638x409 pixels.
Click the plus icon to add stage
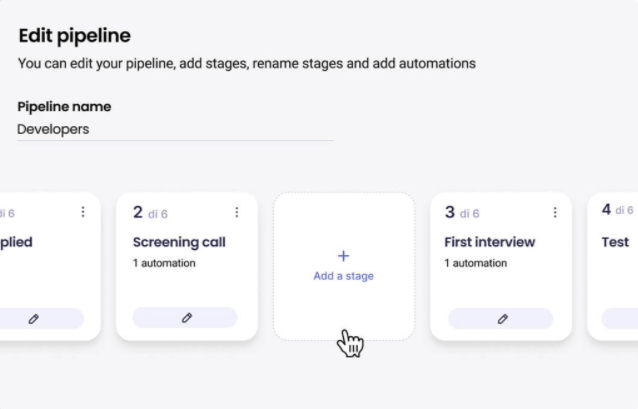344,256
